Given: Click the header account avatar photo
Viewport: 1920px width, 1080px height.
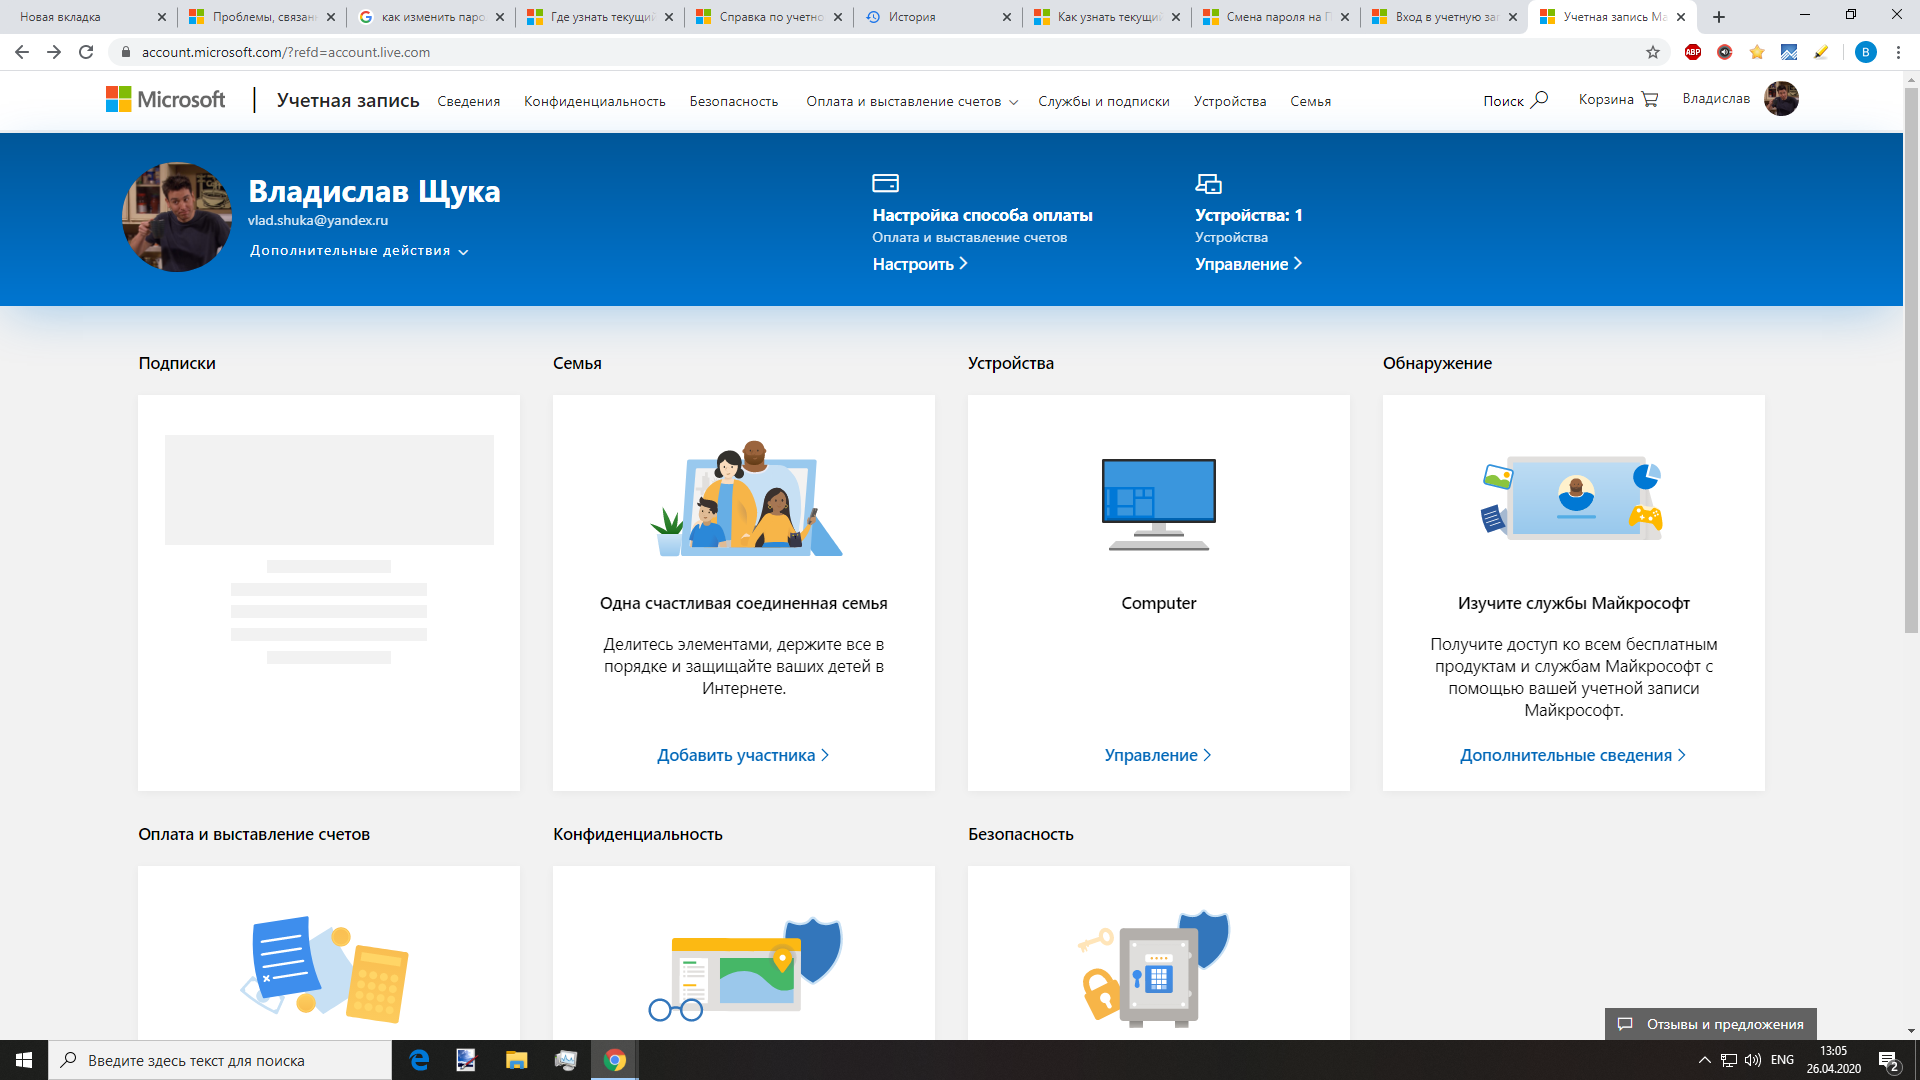Looking at the screenshot, I should (x=1781, y=99).
